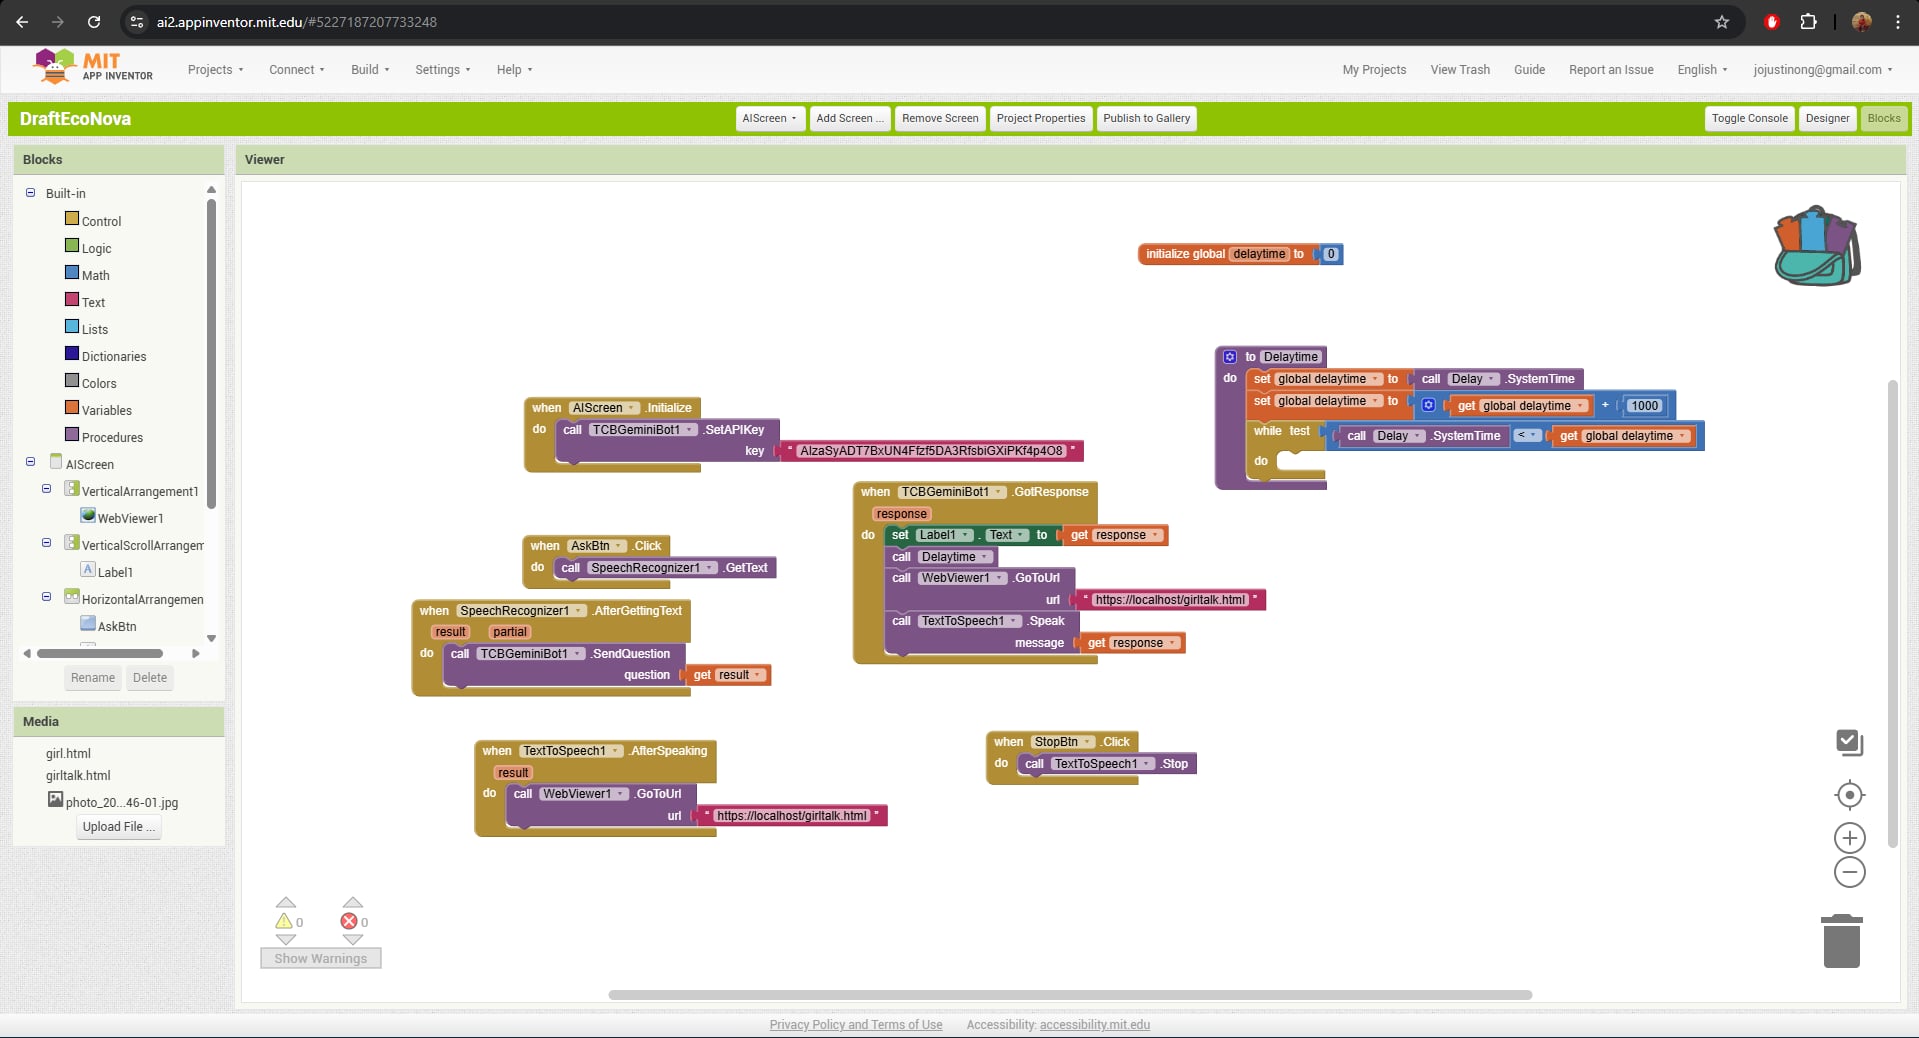Open the Projects menu
This screenshot has height=1038, width=1919.
coord(215,70)
